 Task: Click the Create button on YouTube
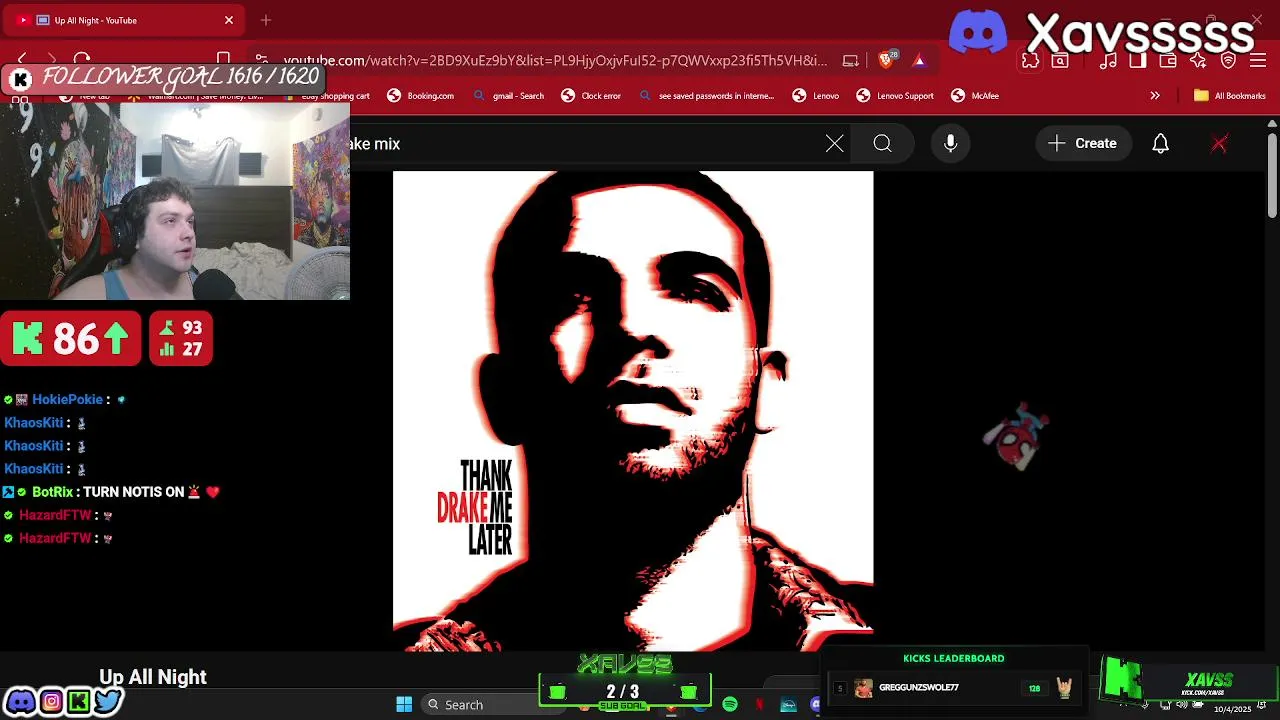click(1082, 143)
